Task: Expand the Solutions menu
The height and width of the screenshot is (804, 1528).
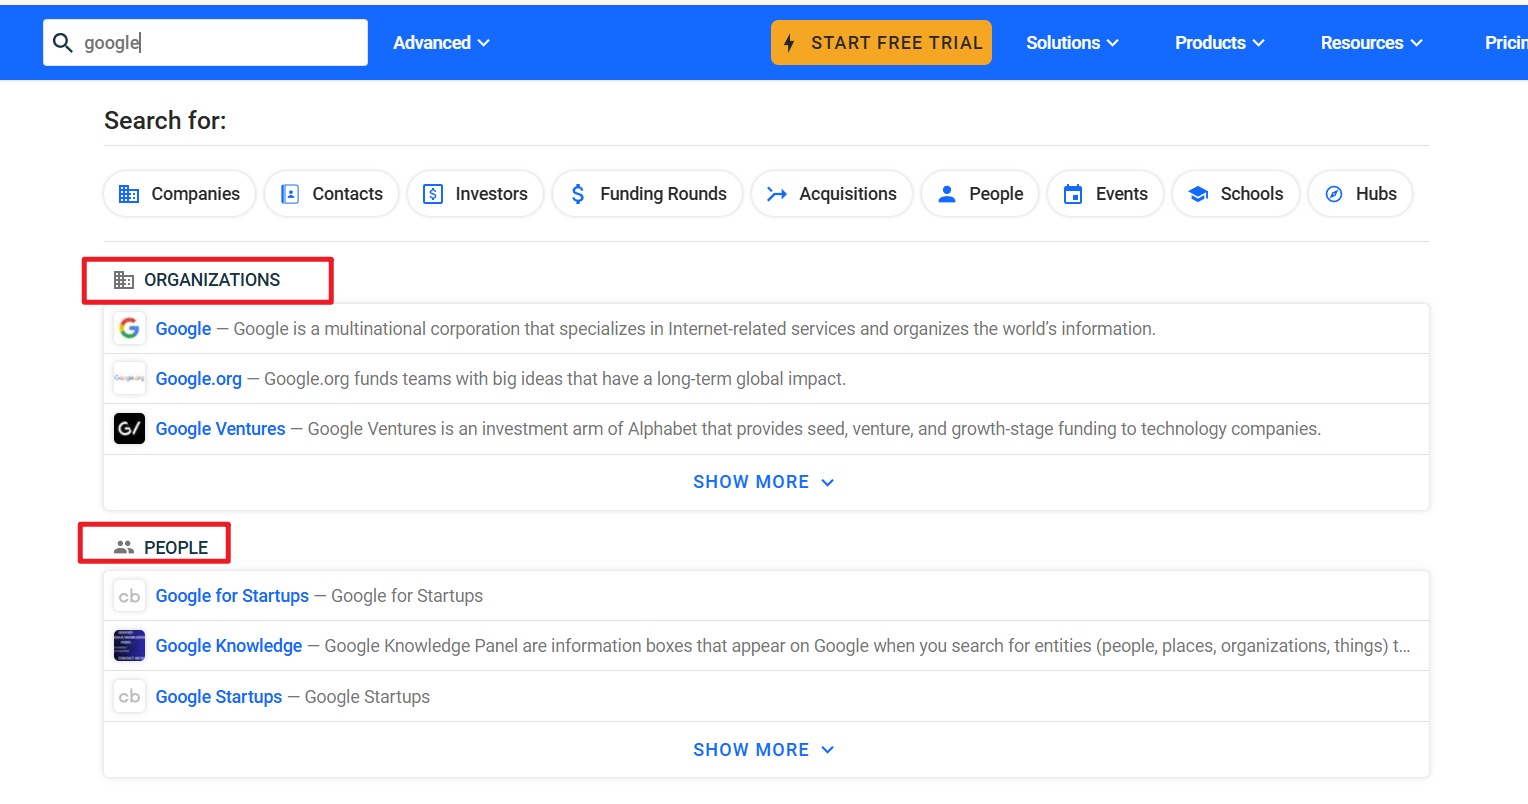Action: [1072, 43]
